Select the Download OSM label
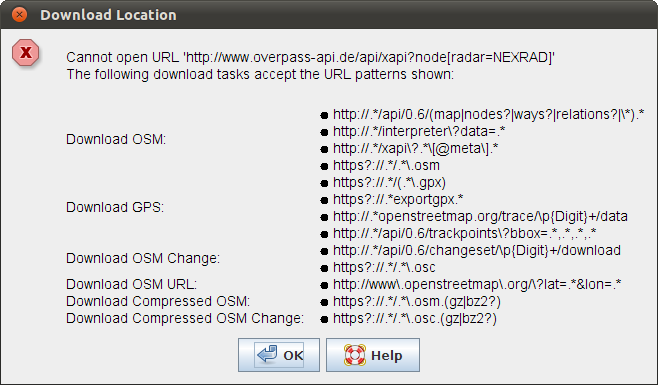 tap(116, 139)
